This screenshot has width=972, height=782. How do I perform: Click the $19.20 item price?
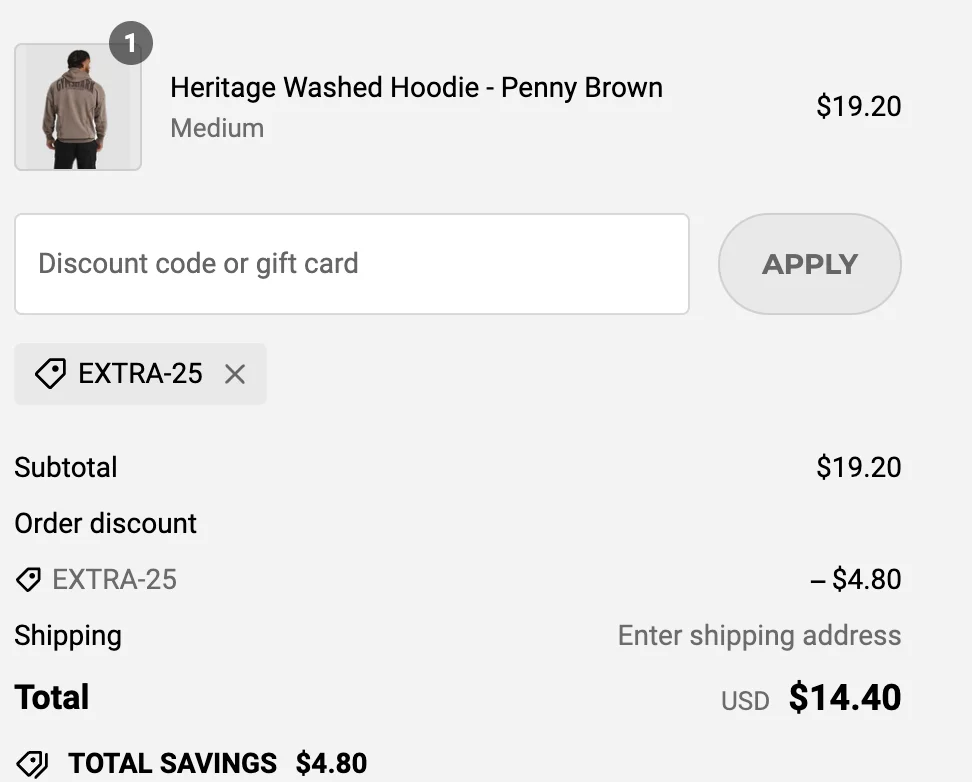(859, 106)
